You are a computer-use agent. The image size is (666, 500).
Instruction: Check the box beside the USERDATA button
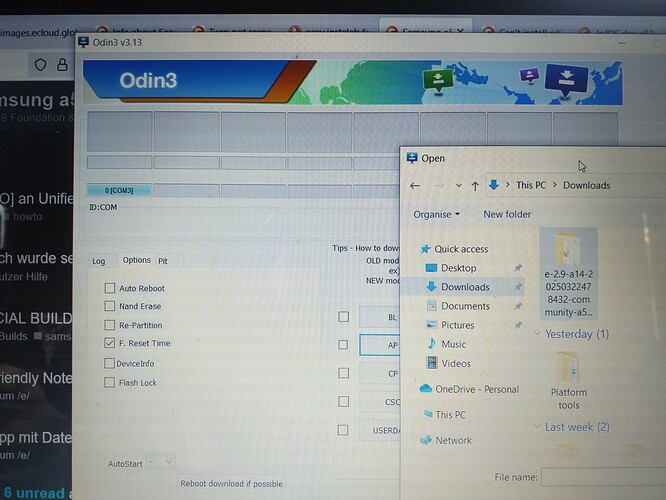(343, 430)
